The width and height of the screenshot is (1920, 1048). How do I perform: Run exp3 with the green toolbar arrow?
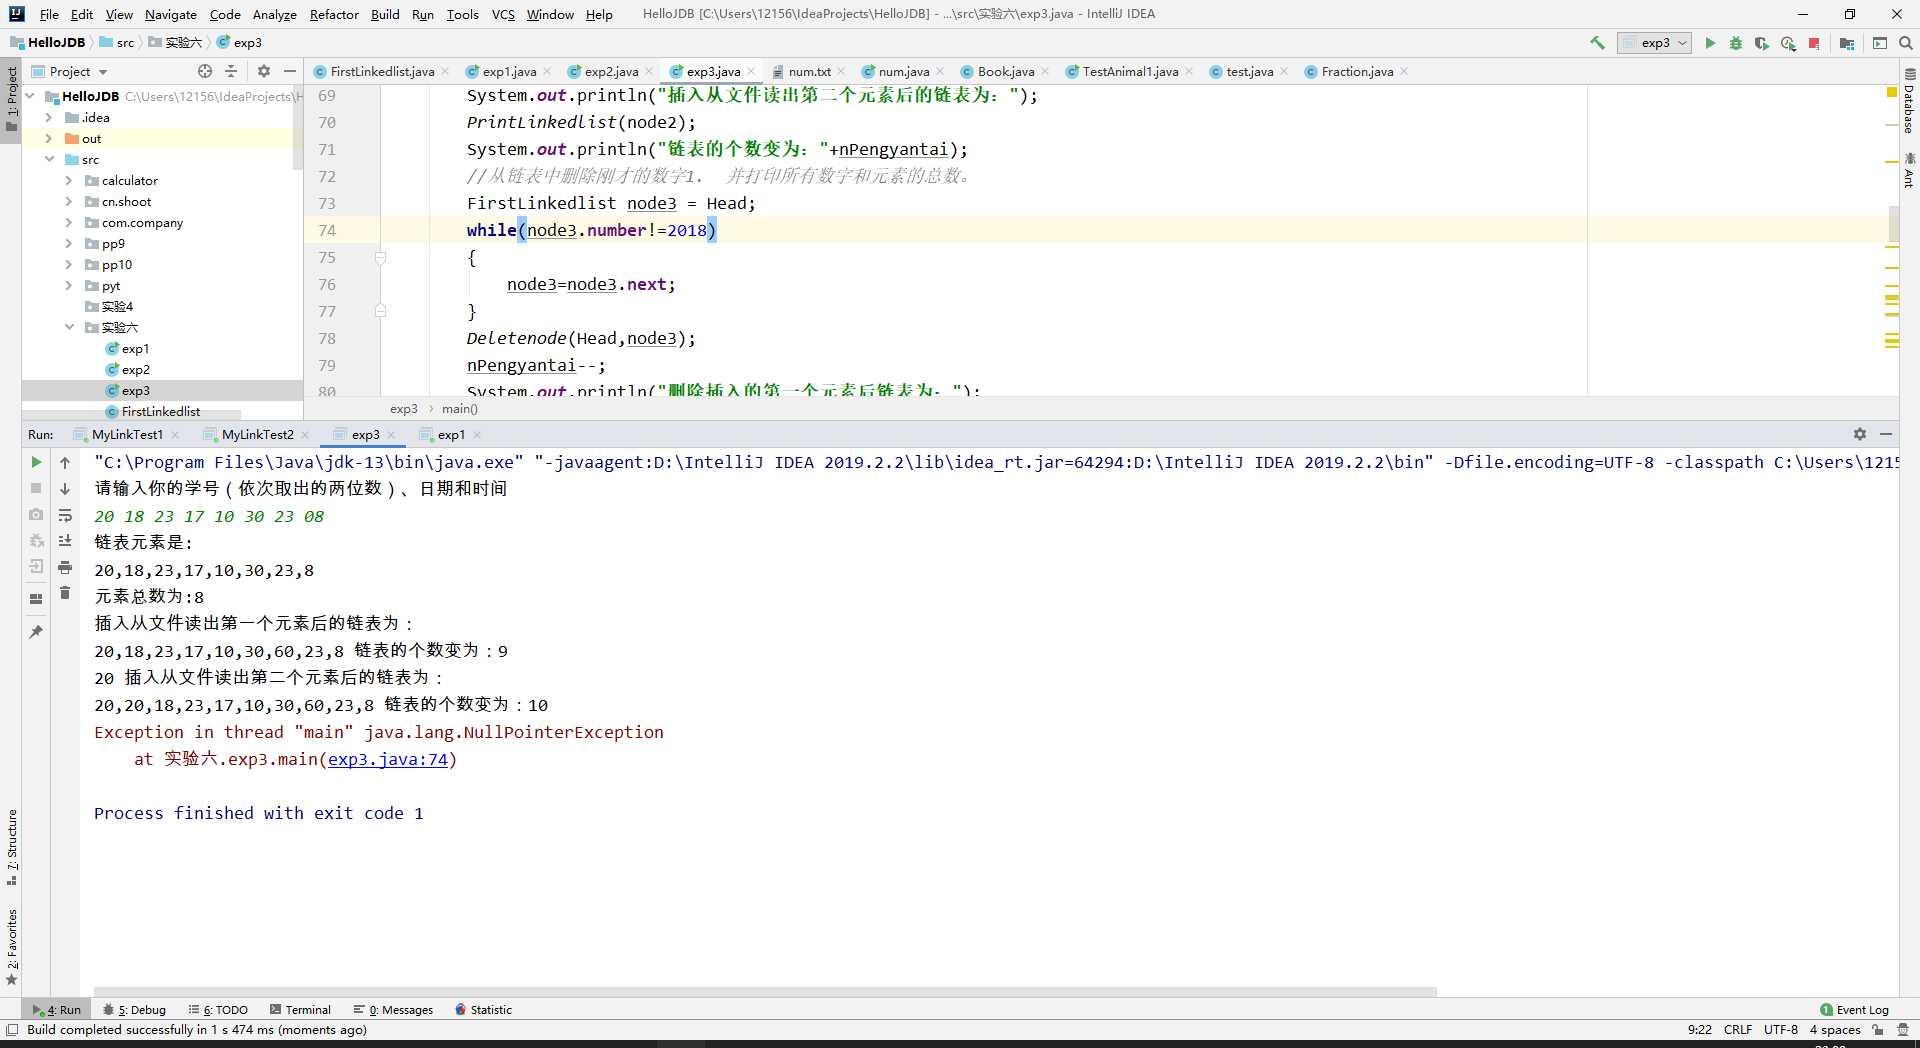point(1710,43)
